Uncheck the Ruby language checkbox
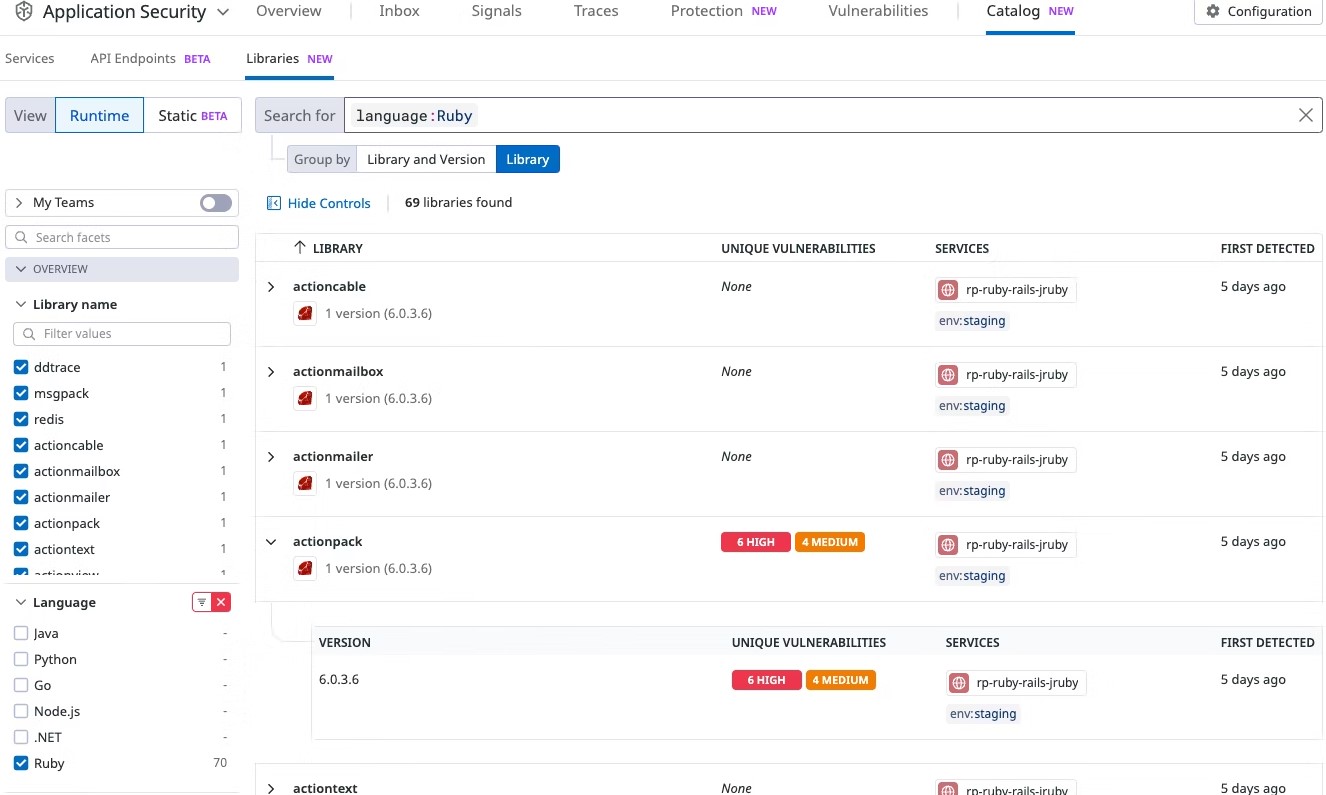The width and height of the screenshot is (1326, 795). [x=21, y=763]
